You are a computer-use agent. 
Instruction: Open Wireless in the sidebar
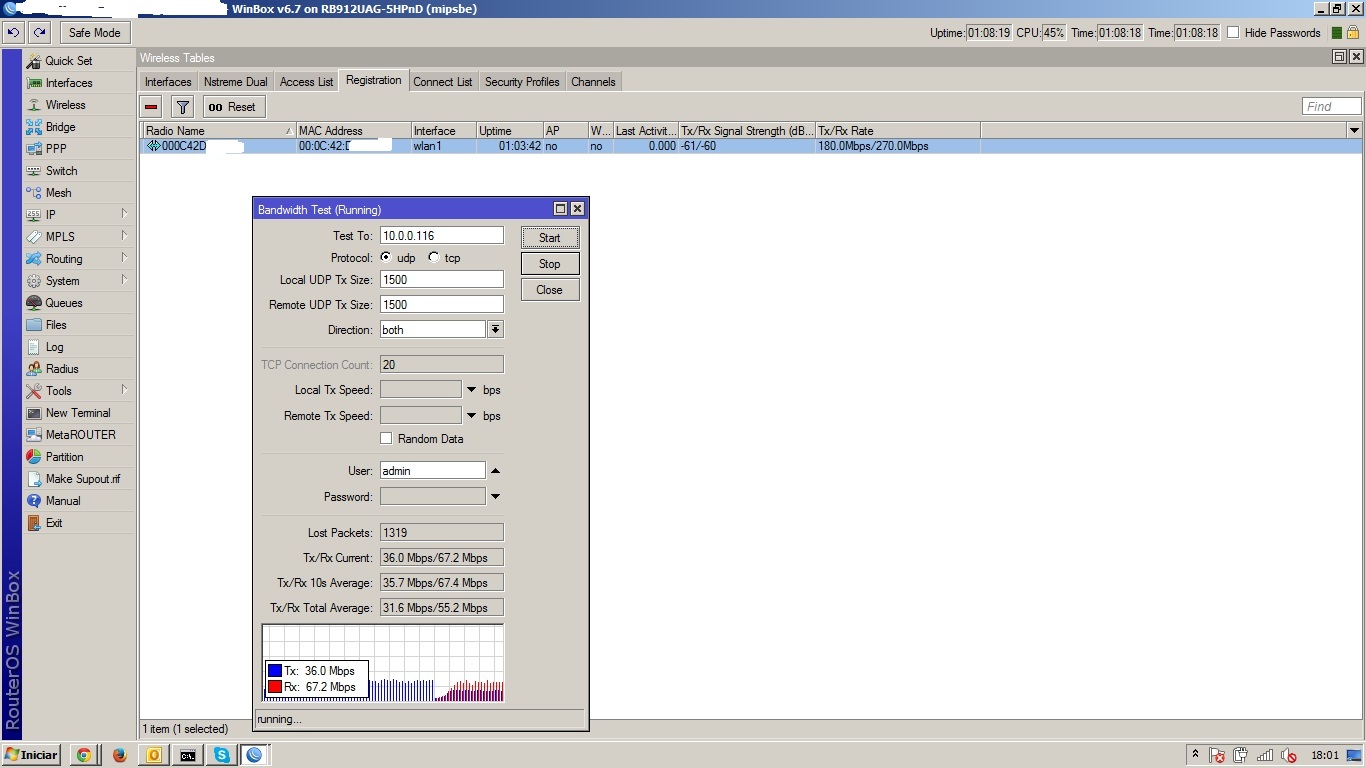point(65,105)
